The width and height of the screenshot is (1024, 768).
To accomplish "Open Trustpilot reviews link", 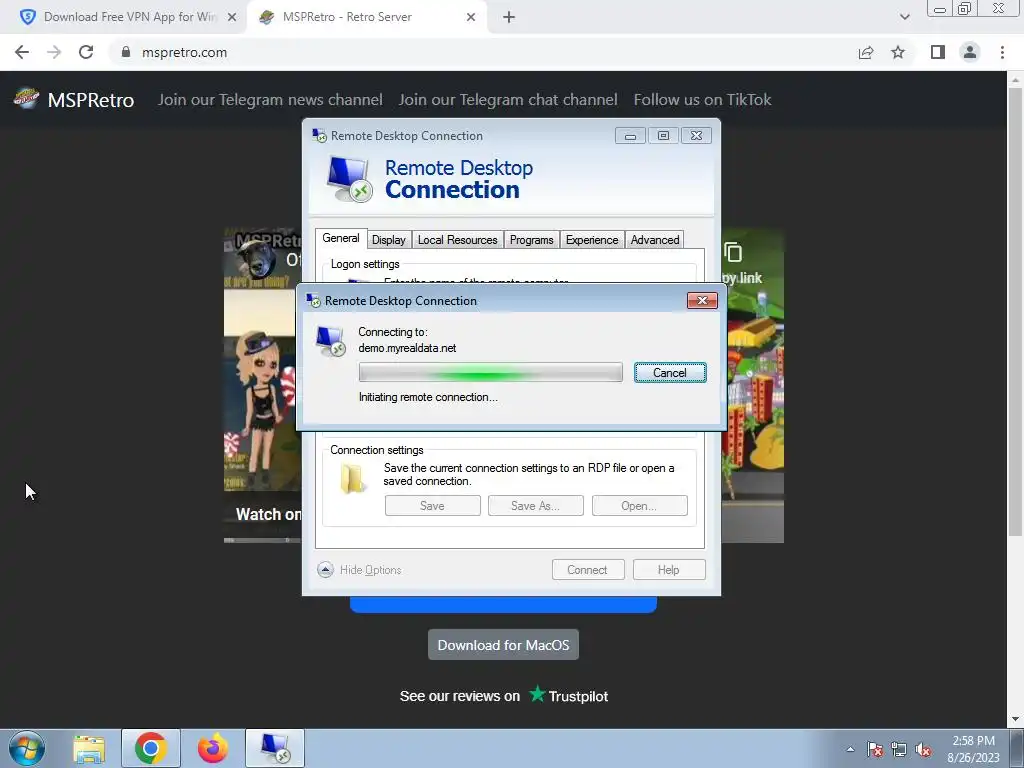I will tap(504, 696).
